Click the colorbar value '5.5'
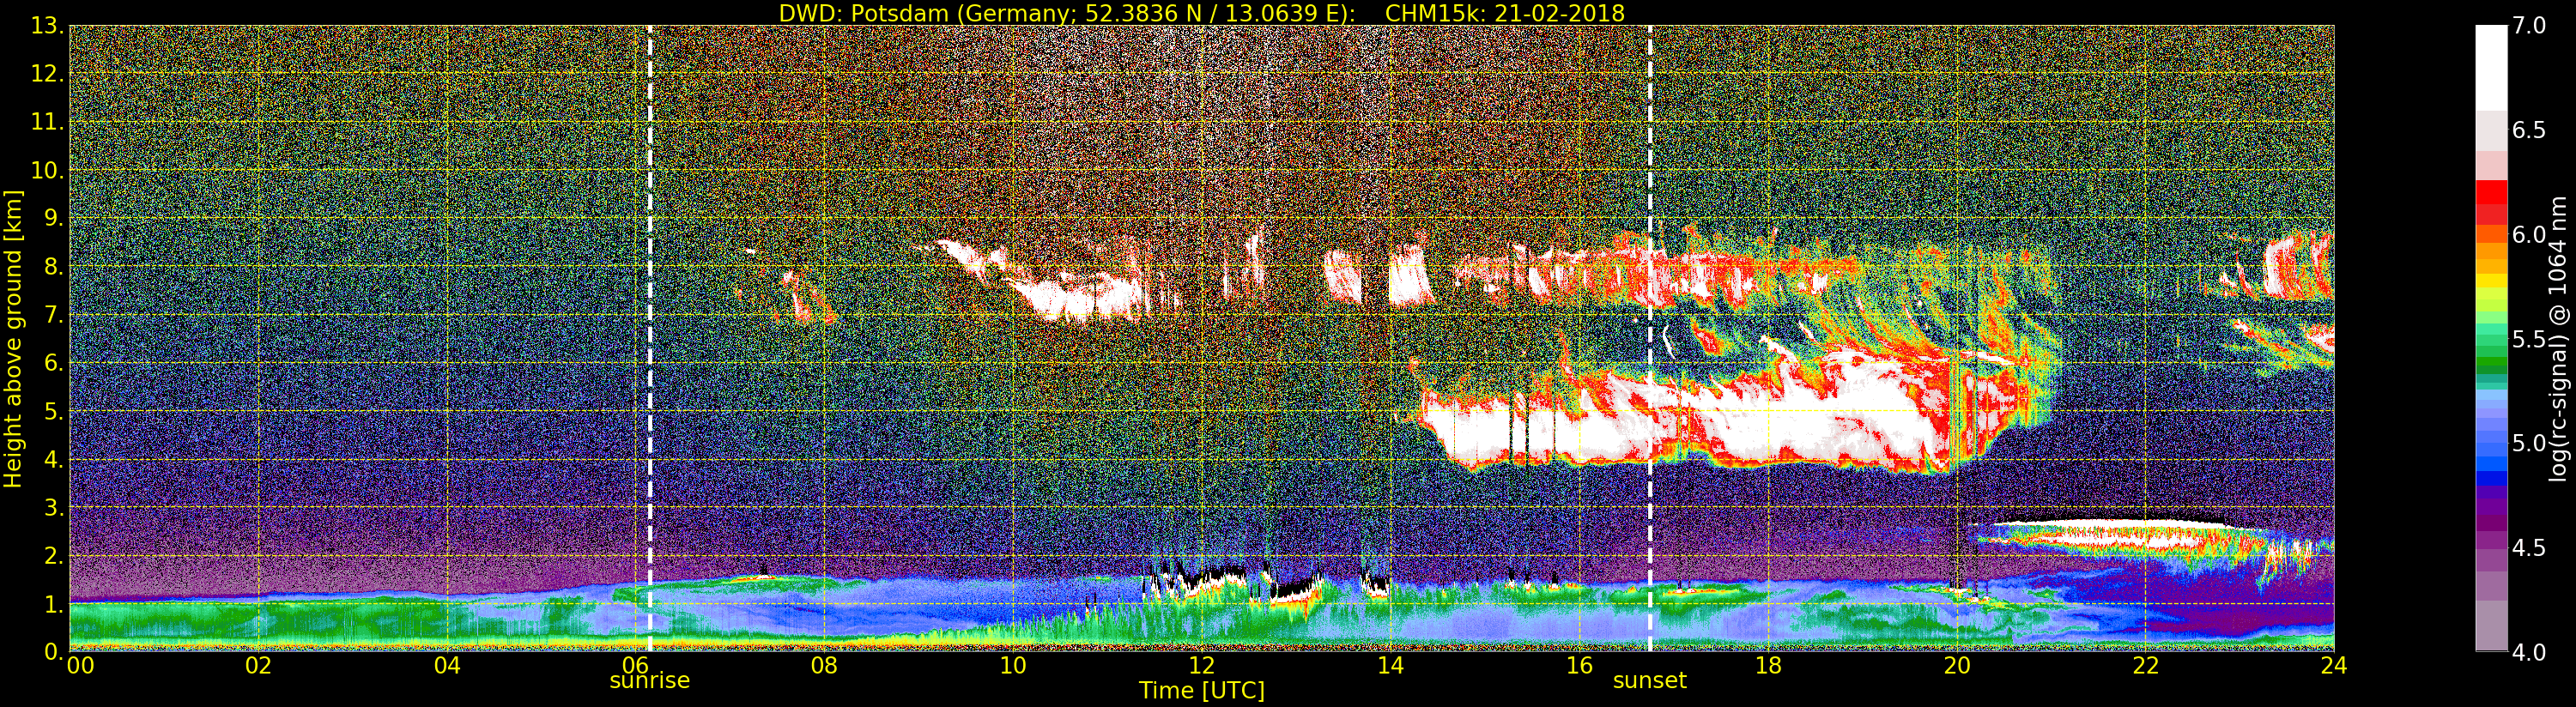Viewport: 2576px width, 707px height. click(x=2529, y=339)
